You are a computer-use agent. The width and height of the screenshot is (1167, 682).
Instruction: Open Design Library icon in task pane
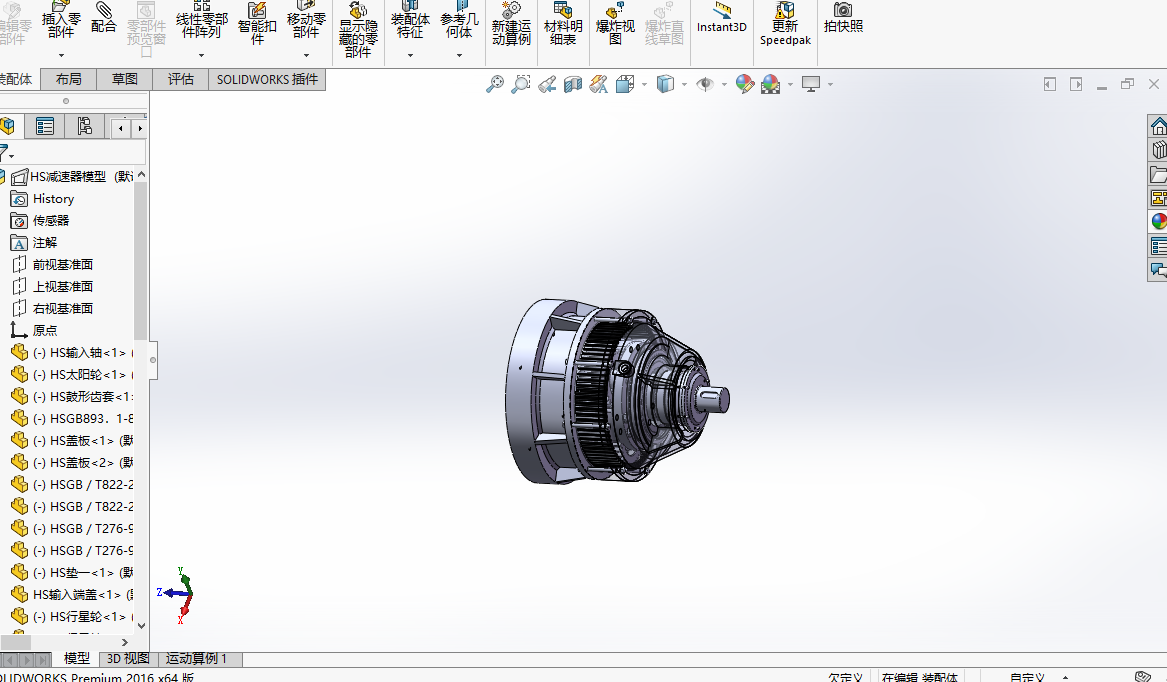(x=1158, y=150)
